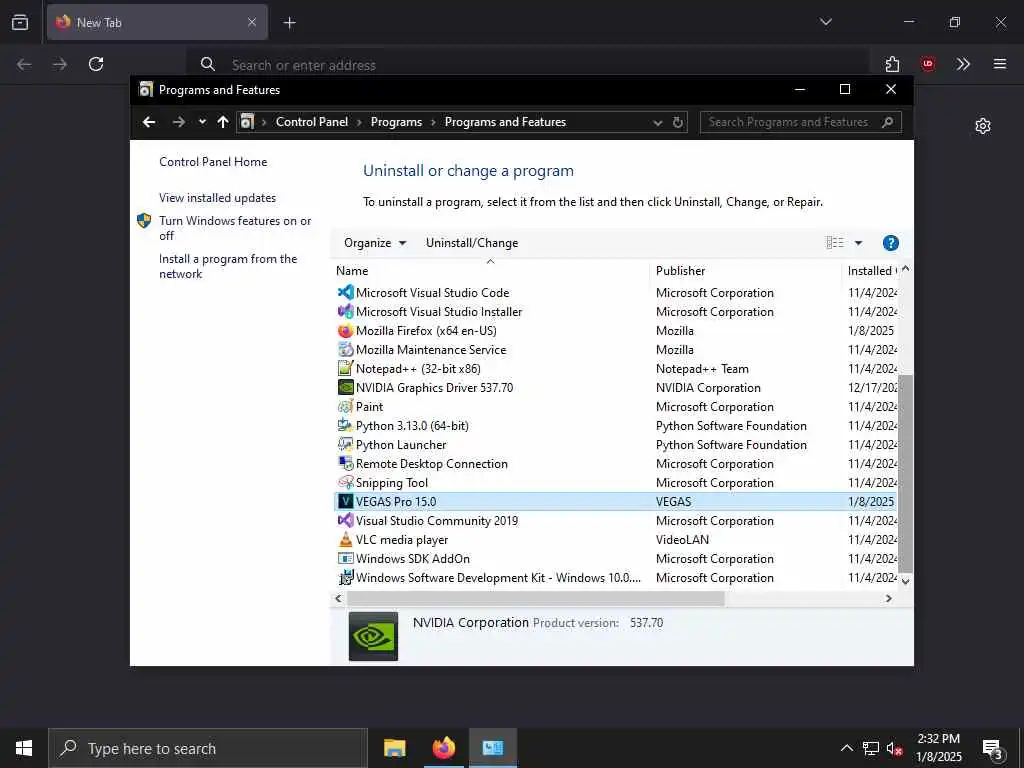Screen dimensions: 1024x768
Task: Open the Windows Start menu
Action: 24,748
